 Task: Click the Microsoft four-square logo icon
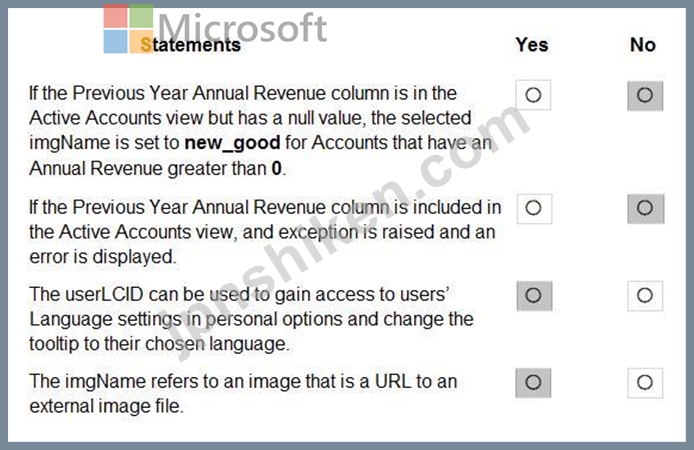click(129, 28)
